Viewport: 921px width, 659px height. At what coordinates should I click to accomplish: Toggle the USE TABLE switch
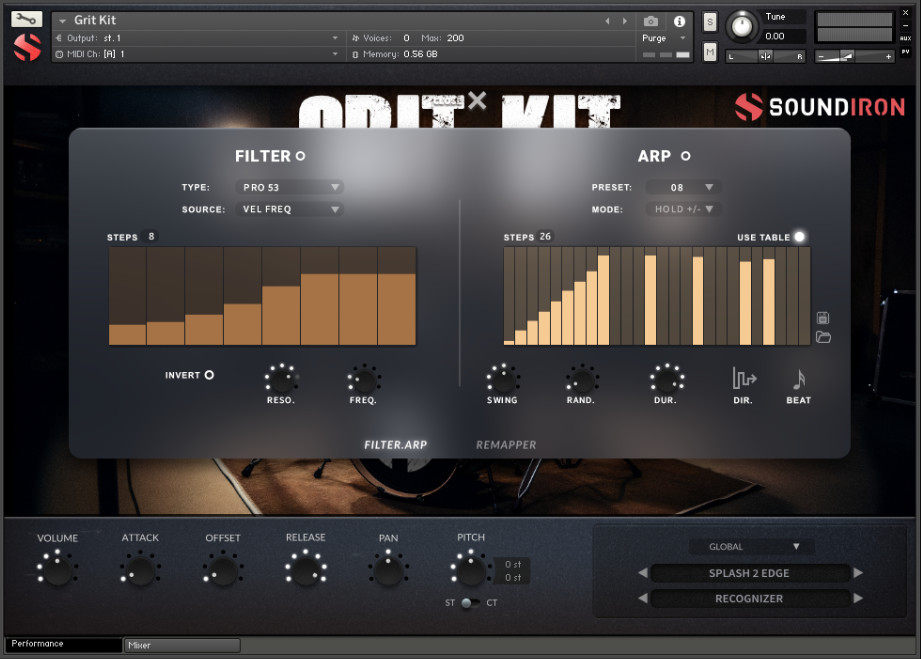(x=799, y=237)
